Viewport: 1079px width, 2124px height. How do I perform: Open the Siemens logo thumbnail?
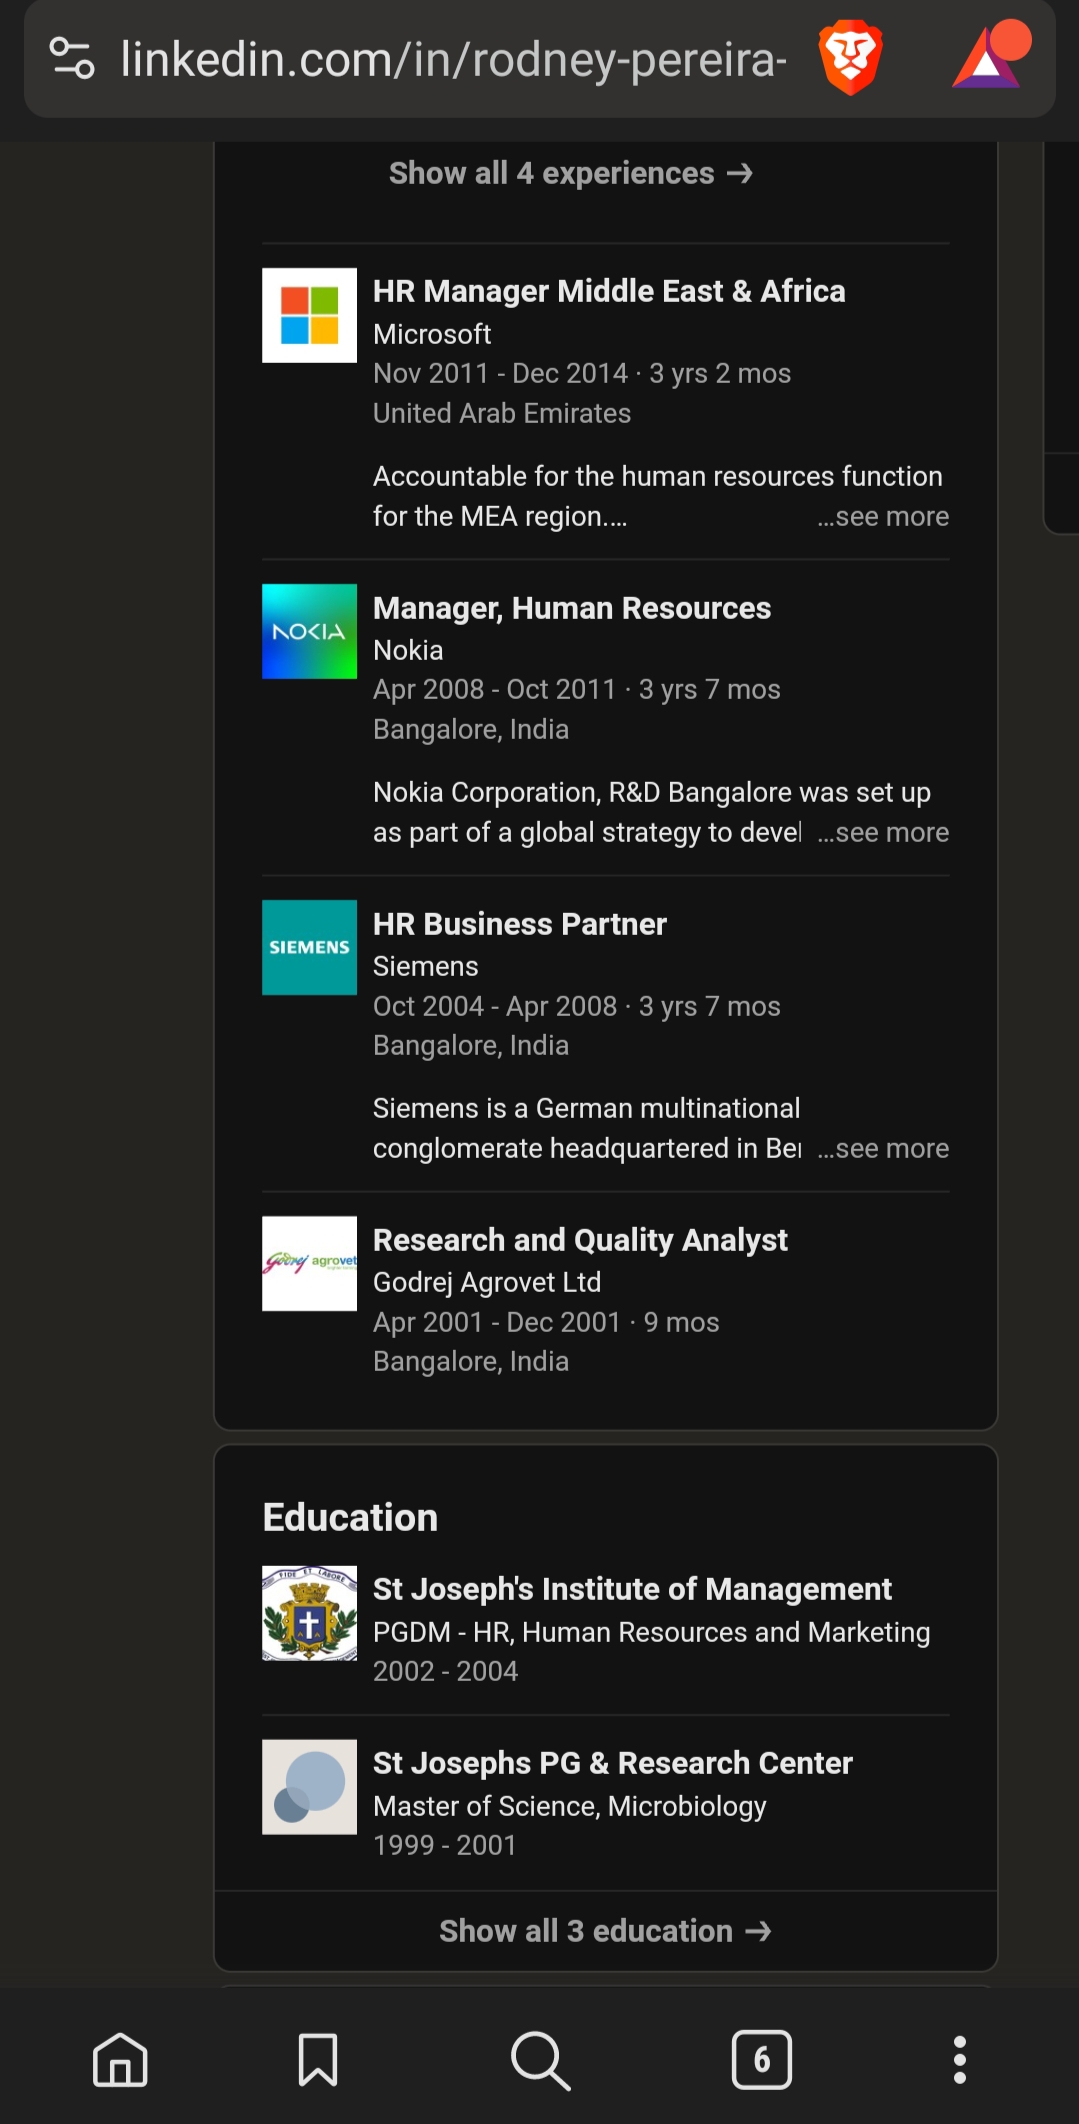[309, 947]
